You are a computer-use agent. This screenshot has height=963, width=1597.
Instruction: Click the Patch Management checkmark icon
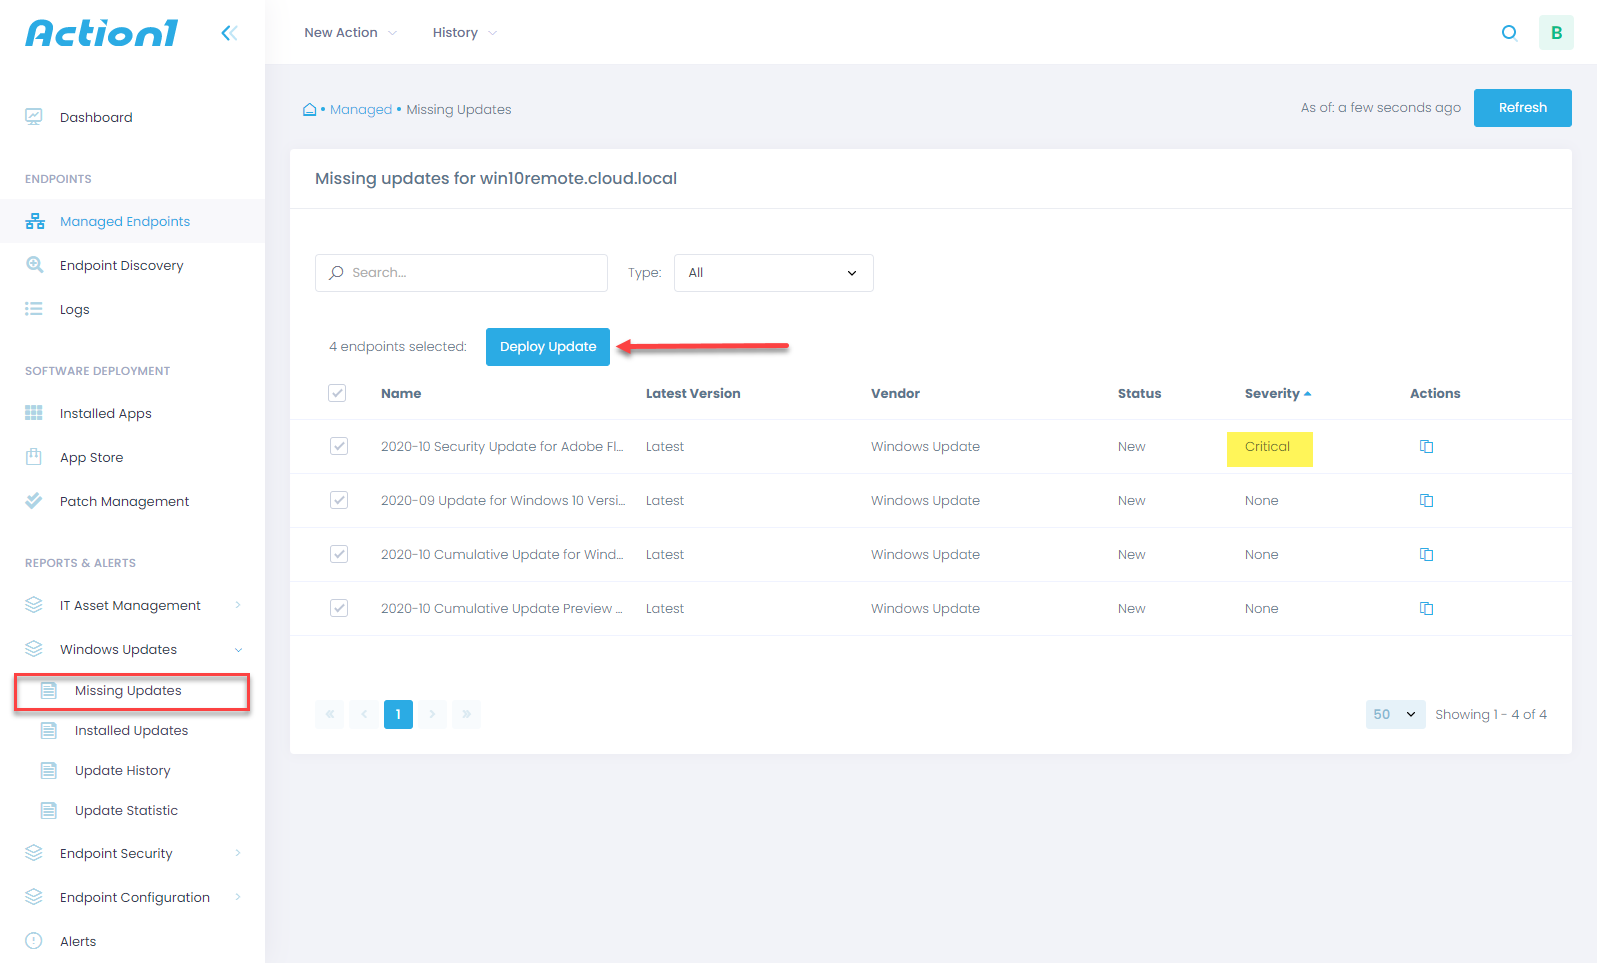click(34, 501)
